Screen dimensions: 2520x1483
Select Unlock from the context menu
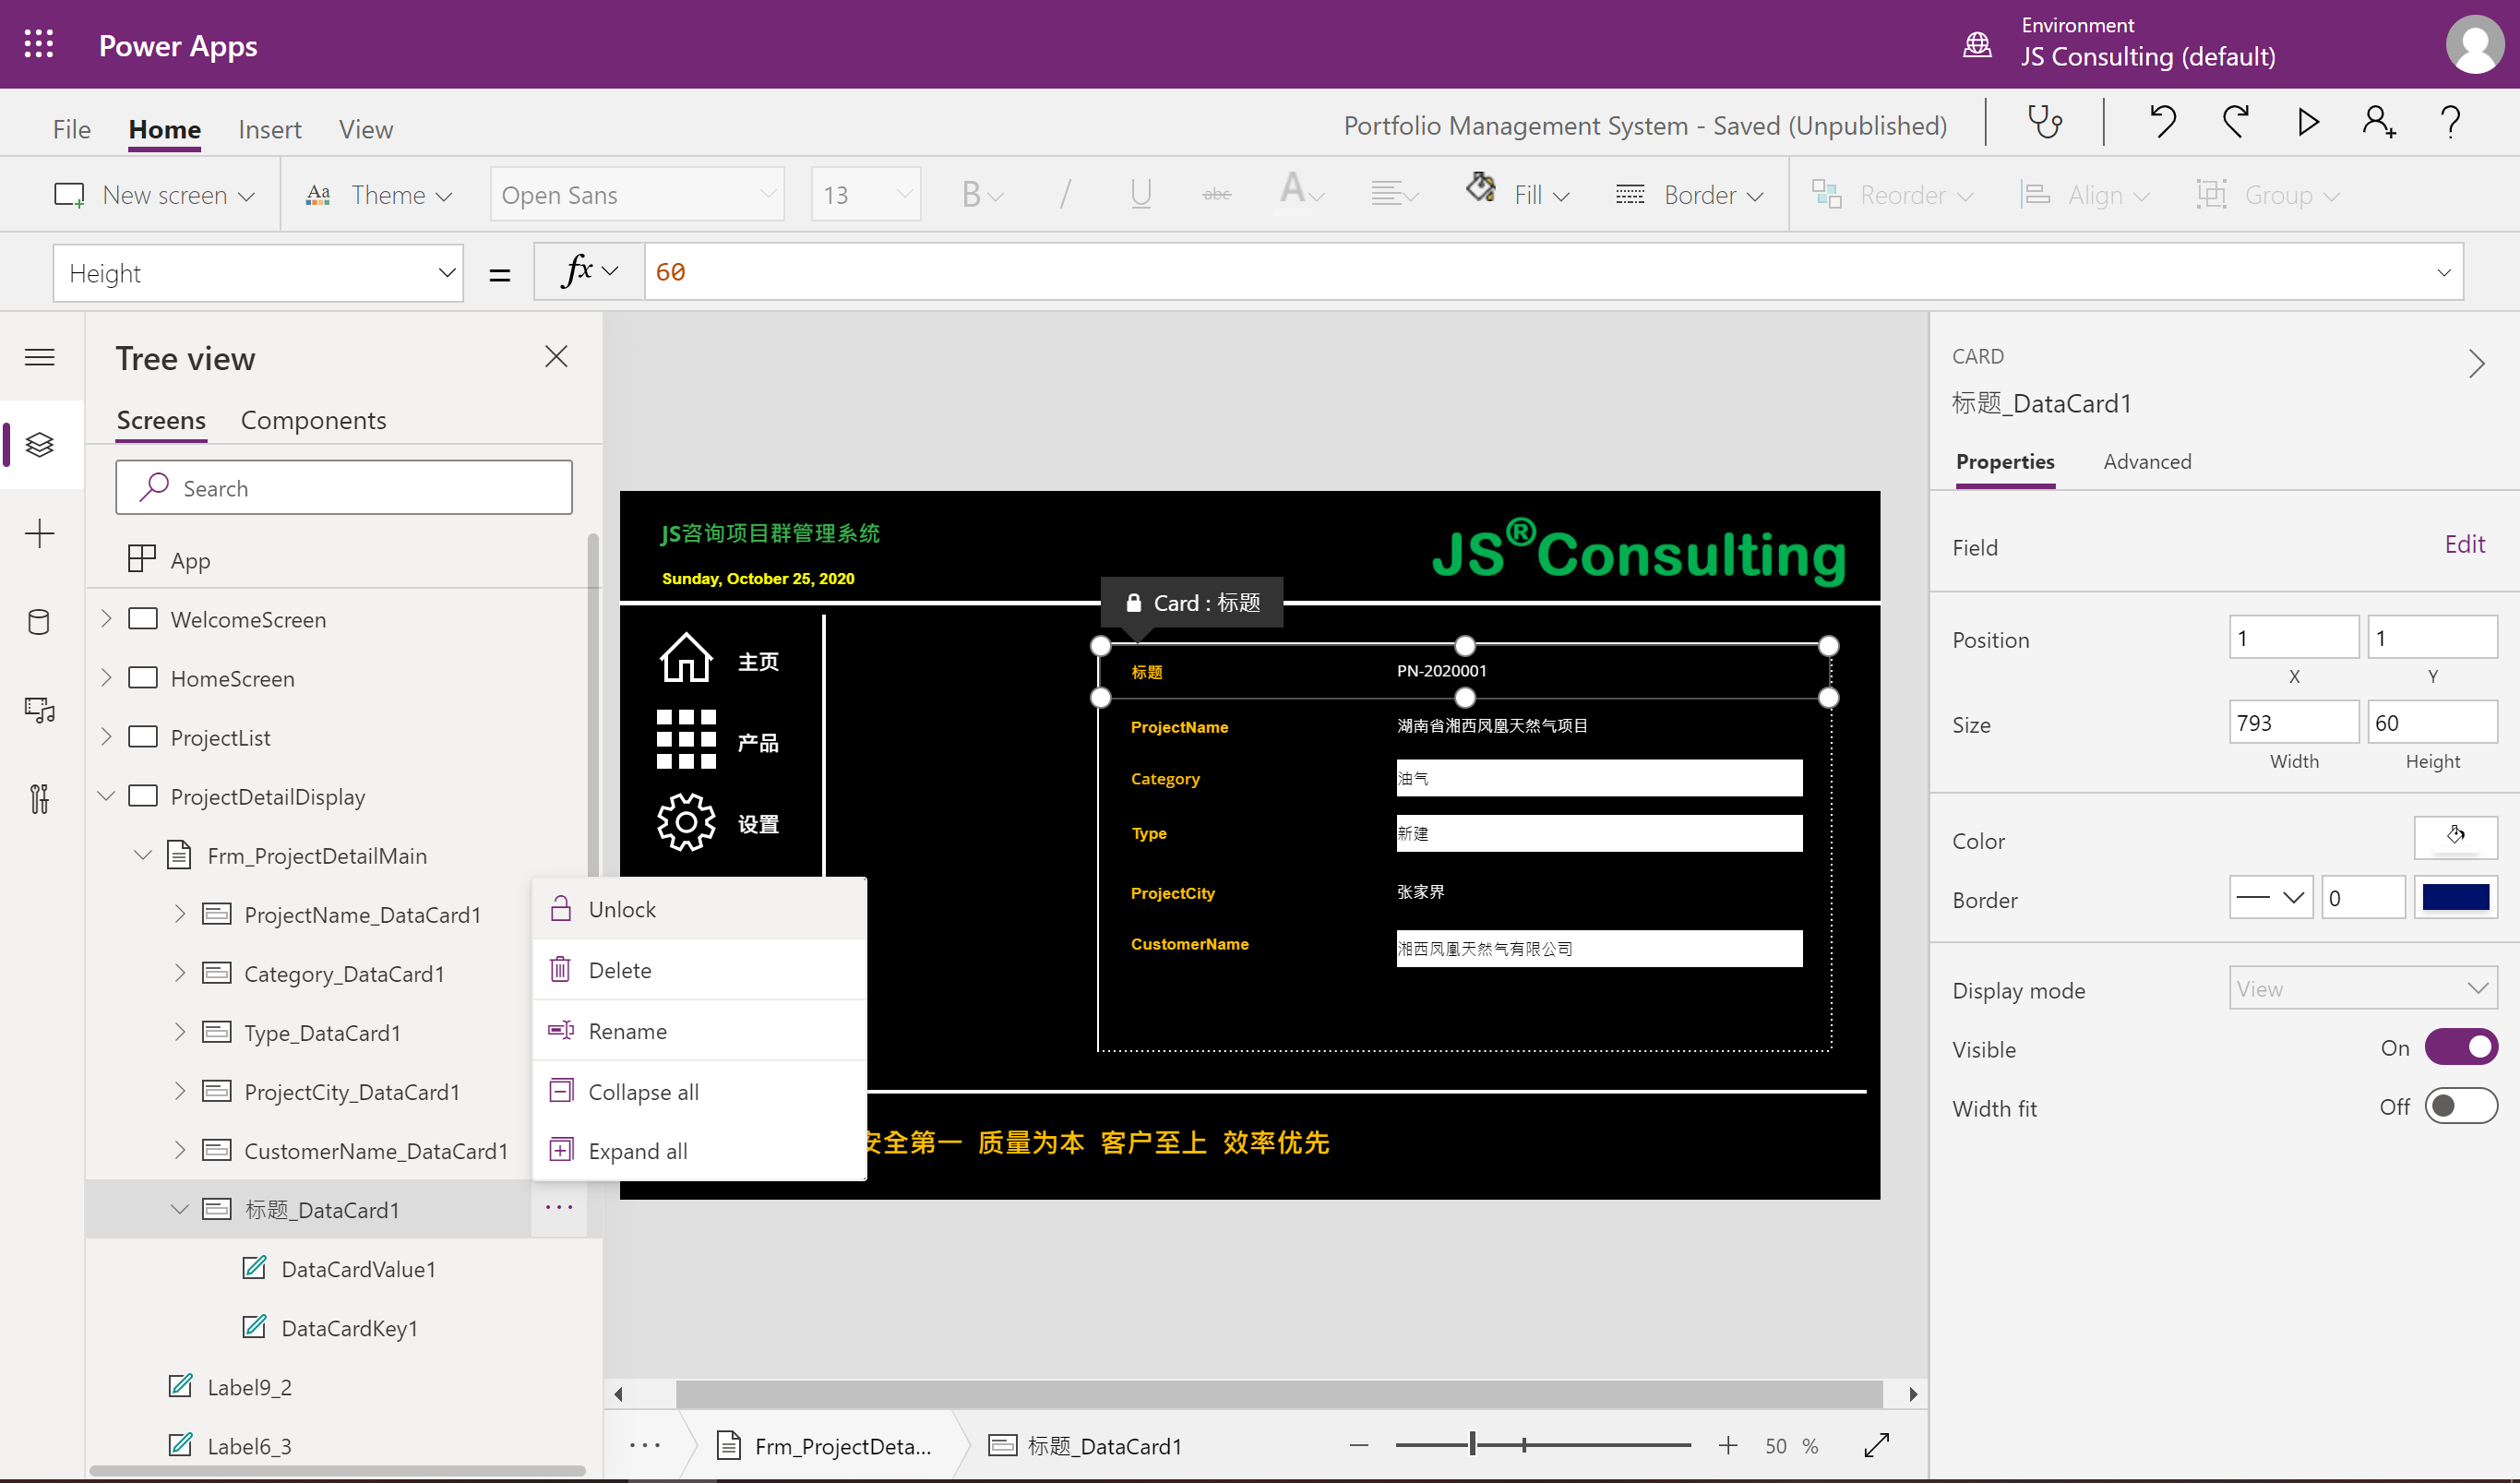(699, 909)
